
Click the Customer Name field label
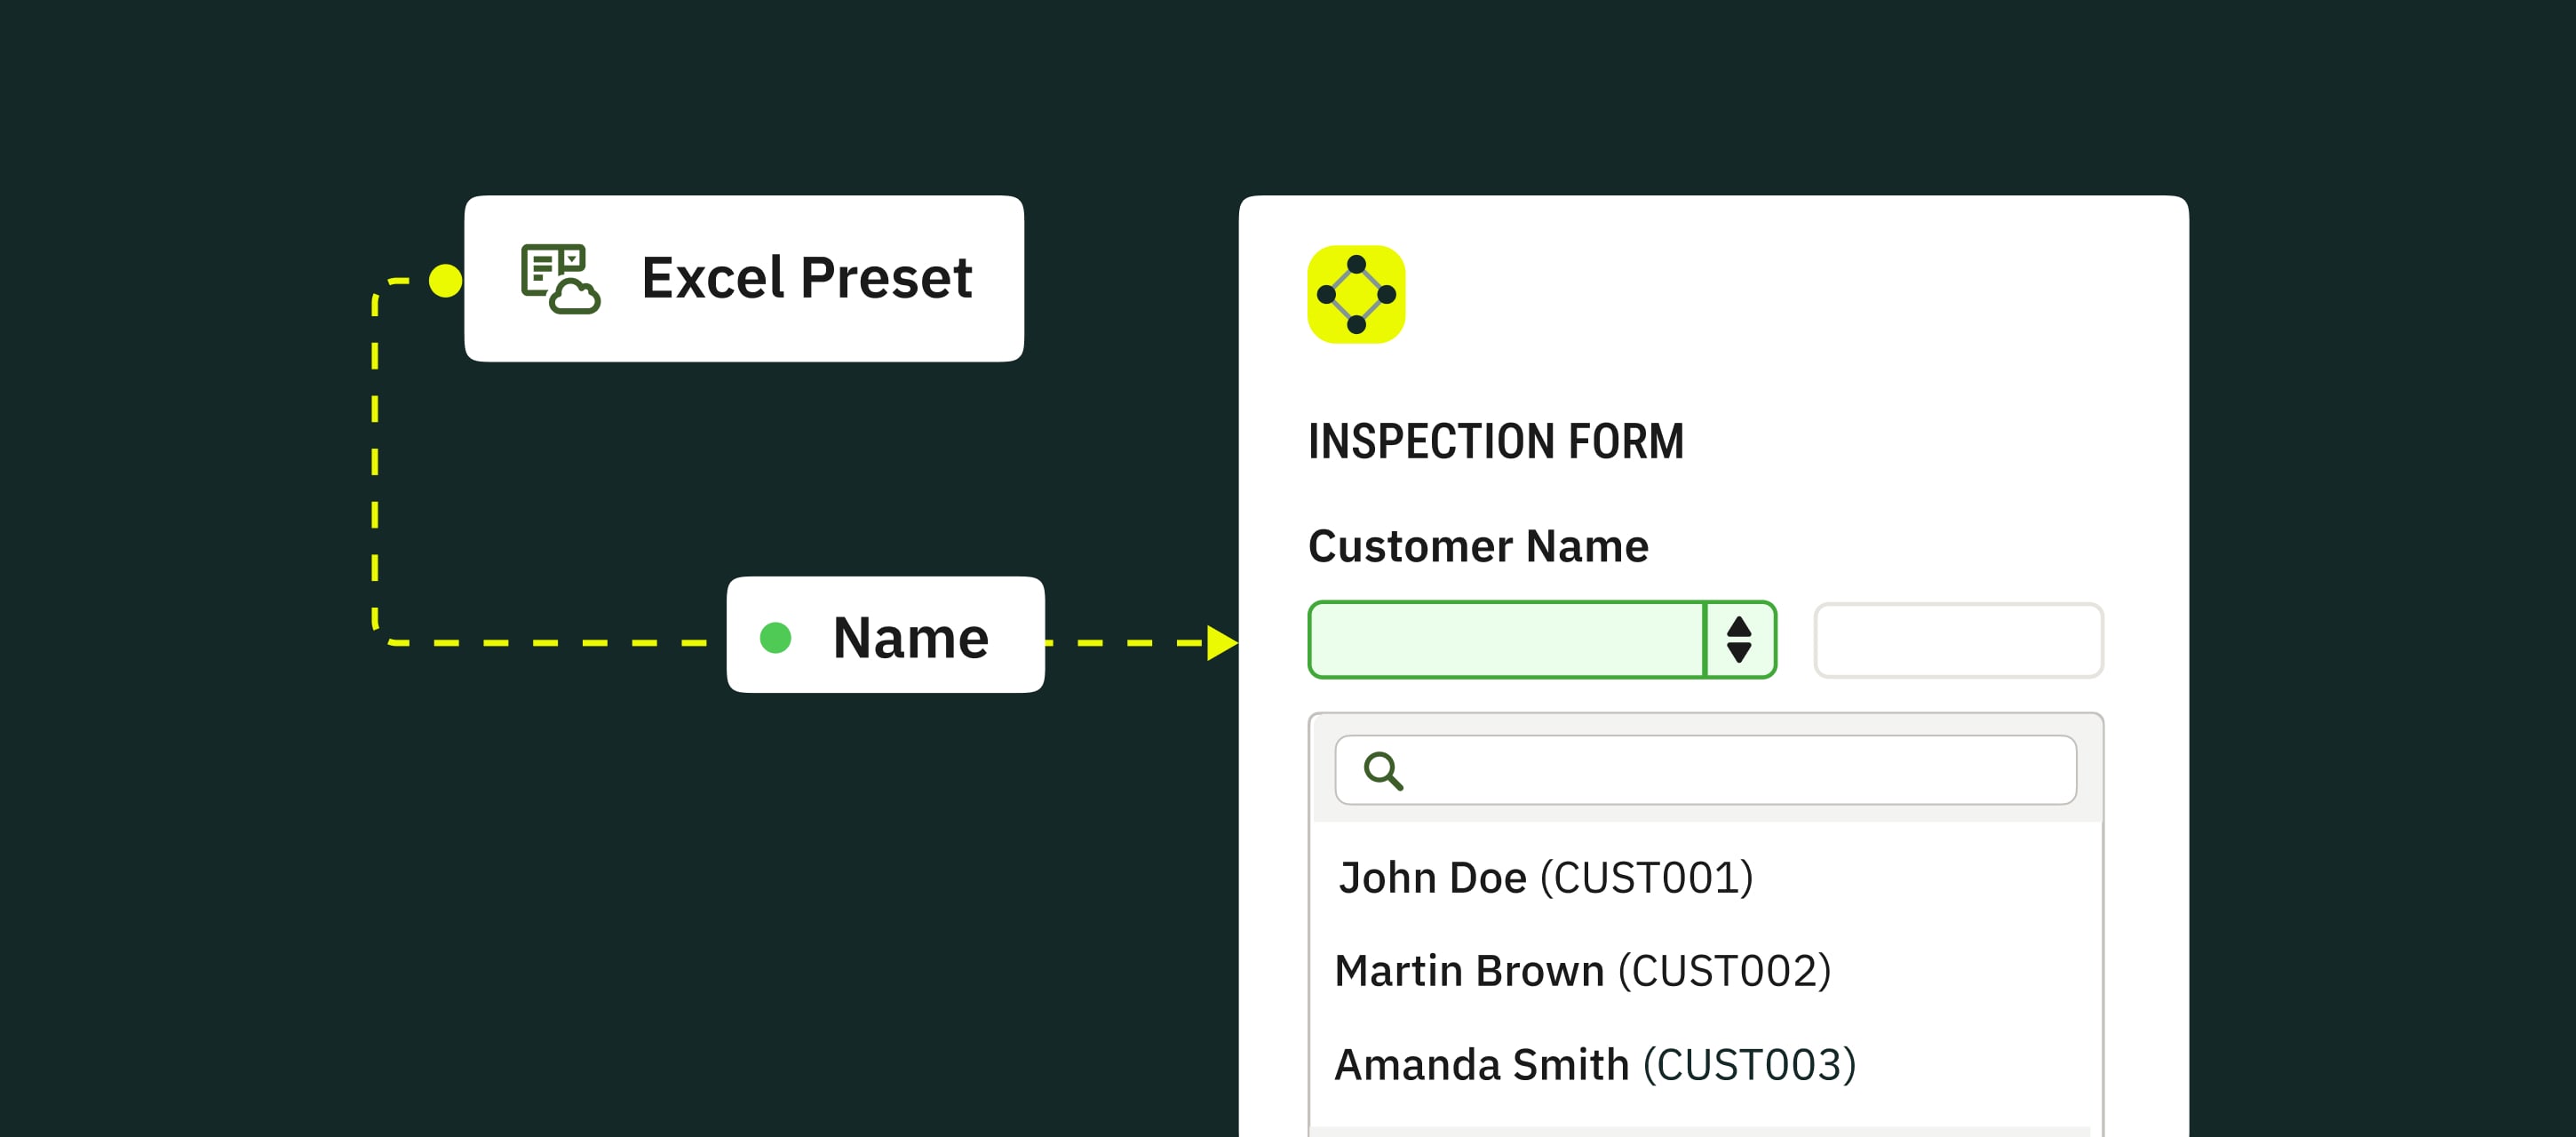point(1478,546)
